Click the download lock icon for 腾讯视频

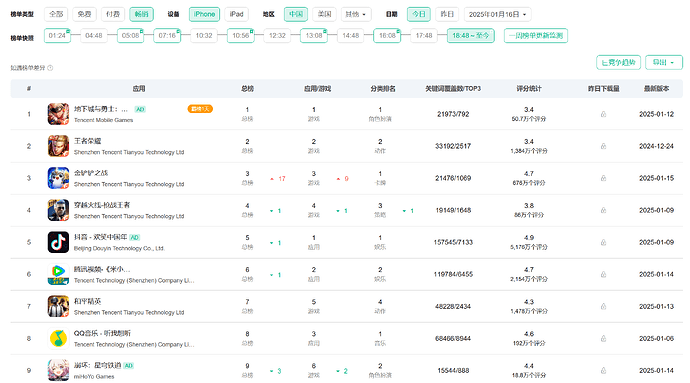603,274
